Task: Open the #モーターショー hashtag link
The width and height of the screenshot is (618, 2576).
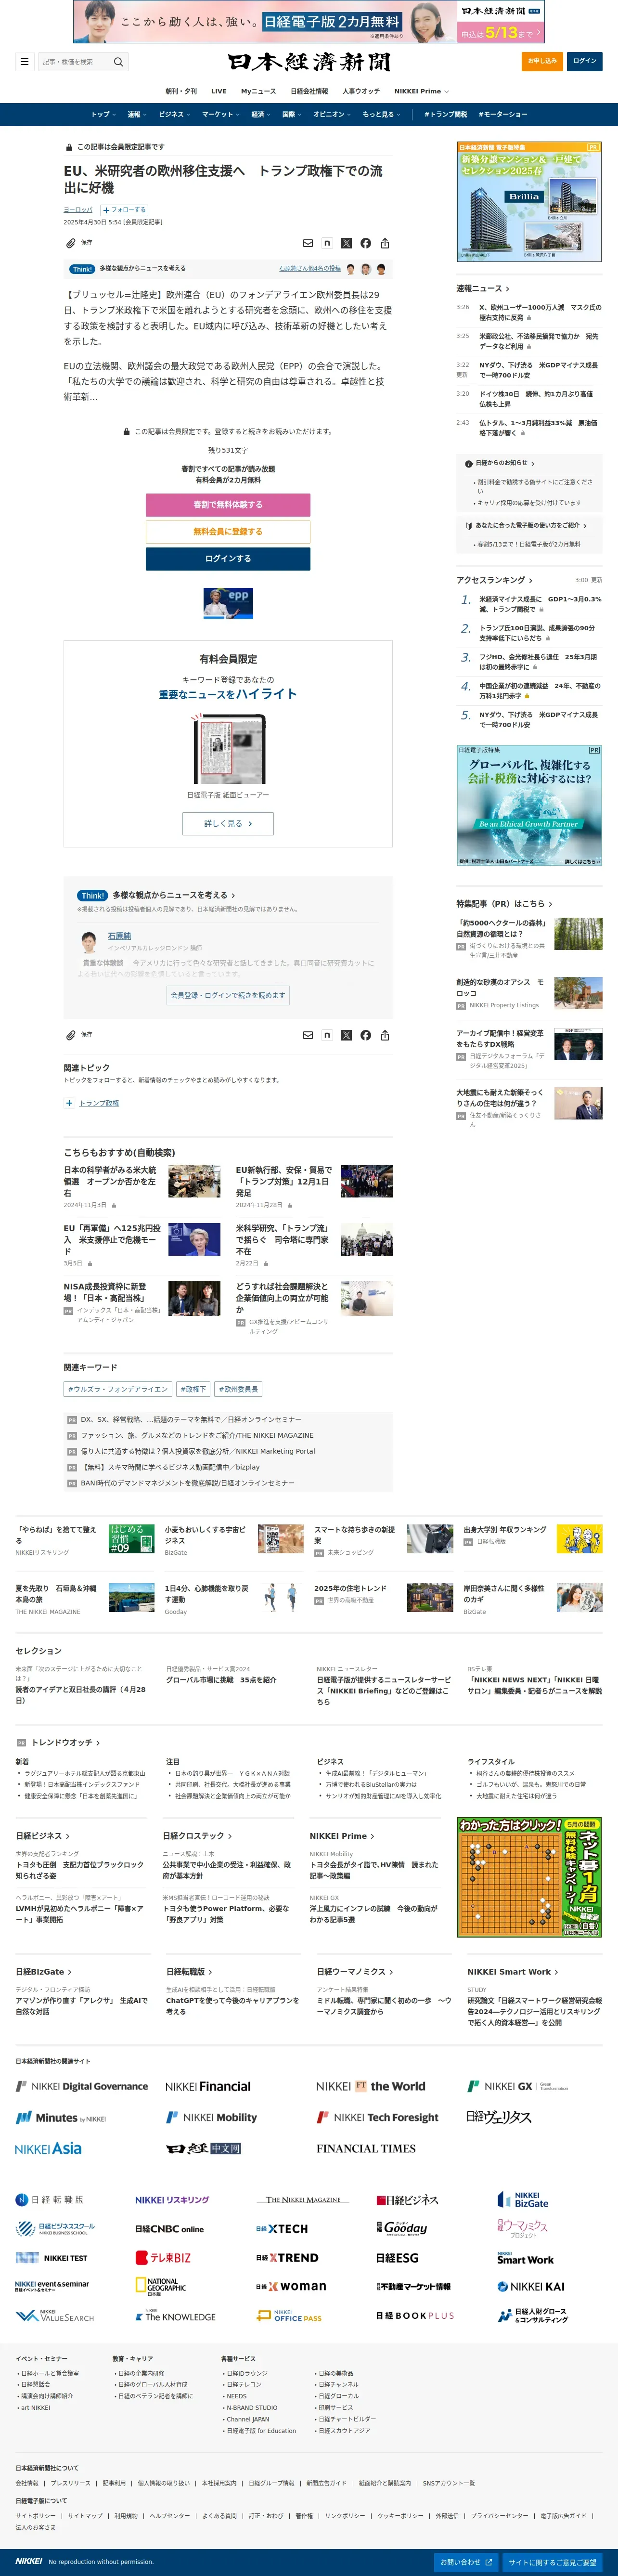Action: pyautogui.click(x=503, y=114)
